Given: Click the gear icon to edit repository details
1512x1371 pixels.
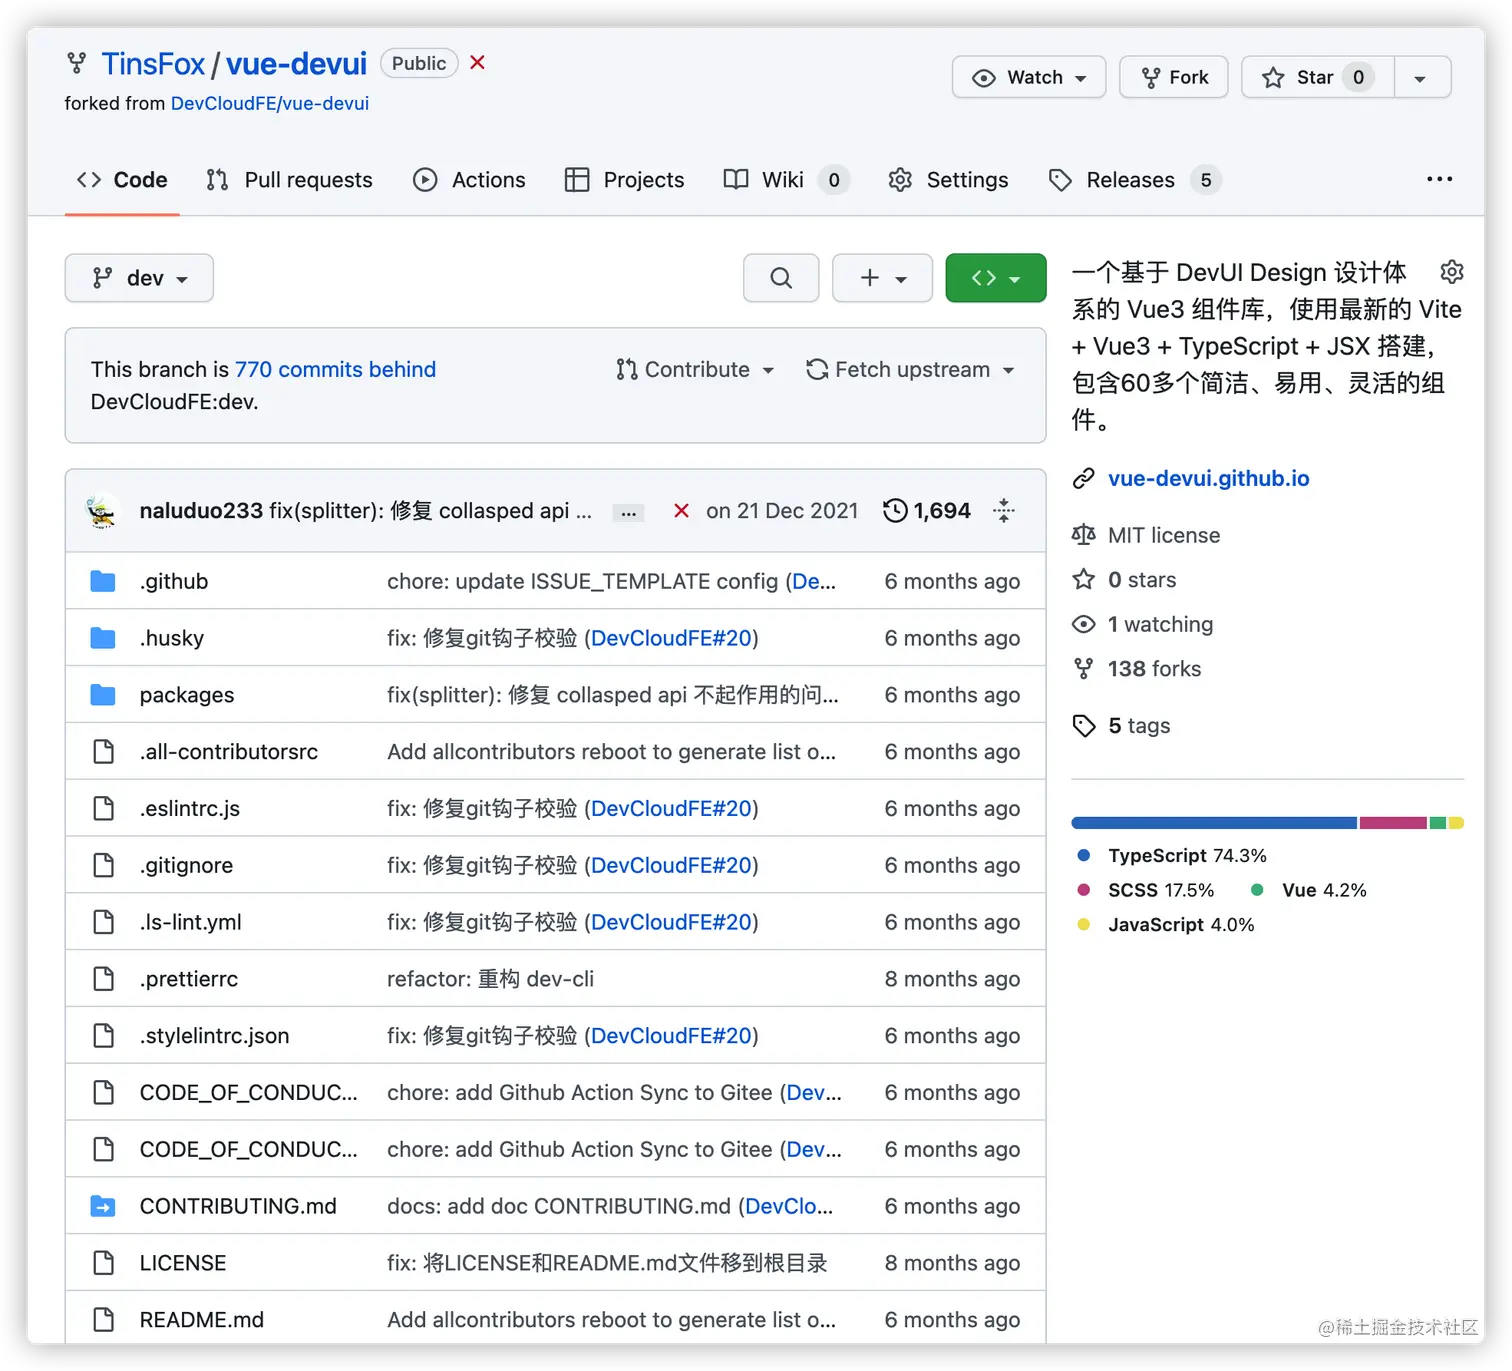Looking at the screenshot, I should [x=1452, y=272].
